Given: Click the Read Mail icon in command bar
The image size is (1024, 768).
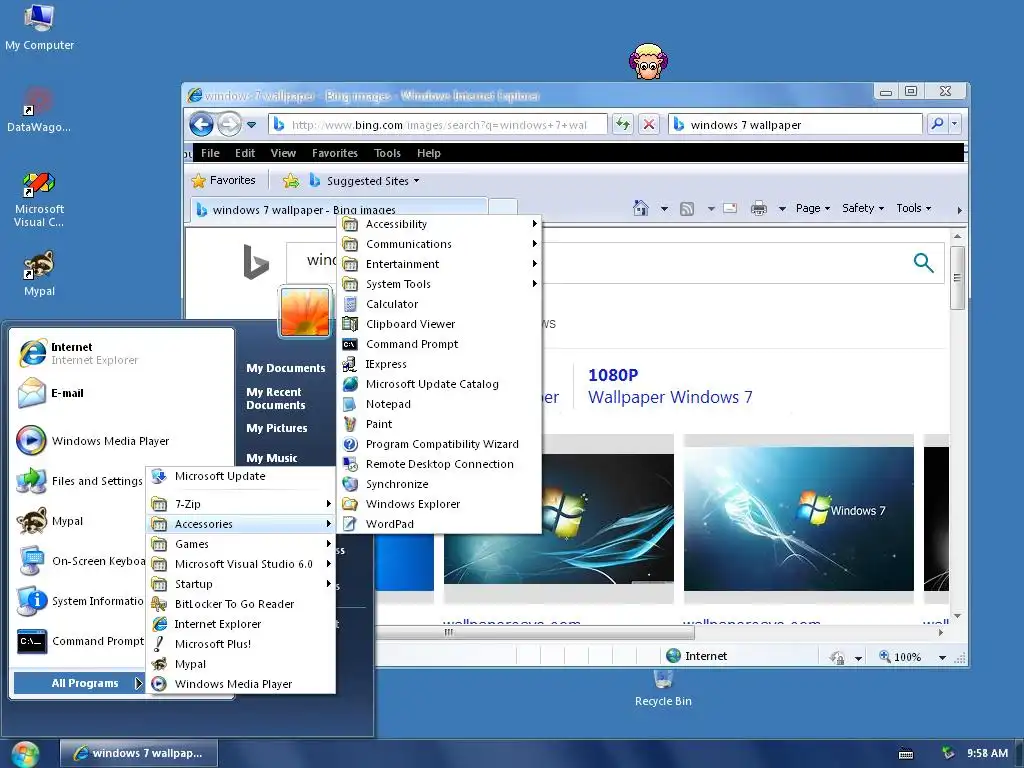Looking at the screenshot, I should [x=730, y=208].
